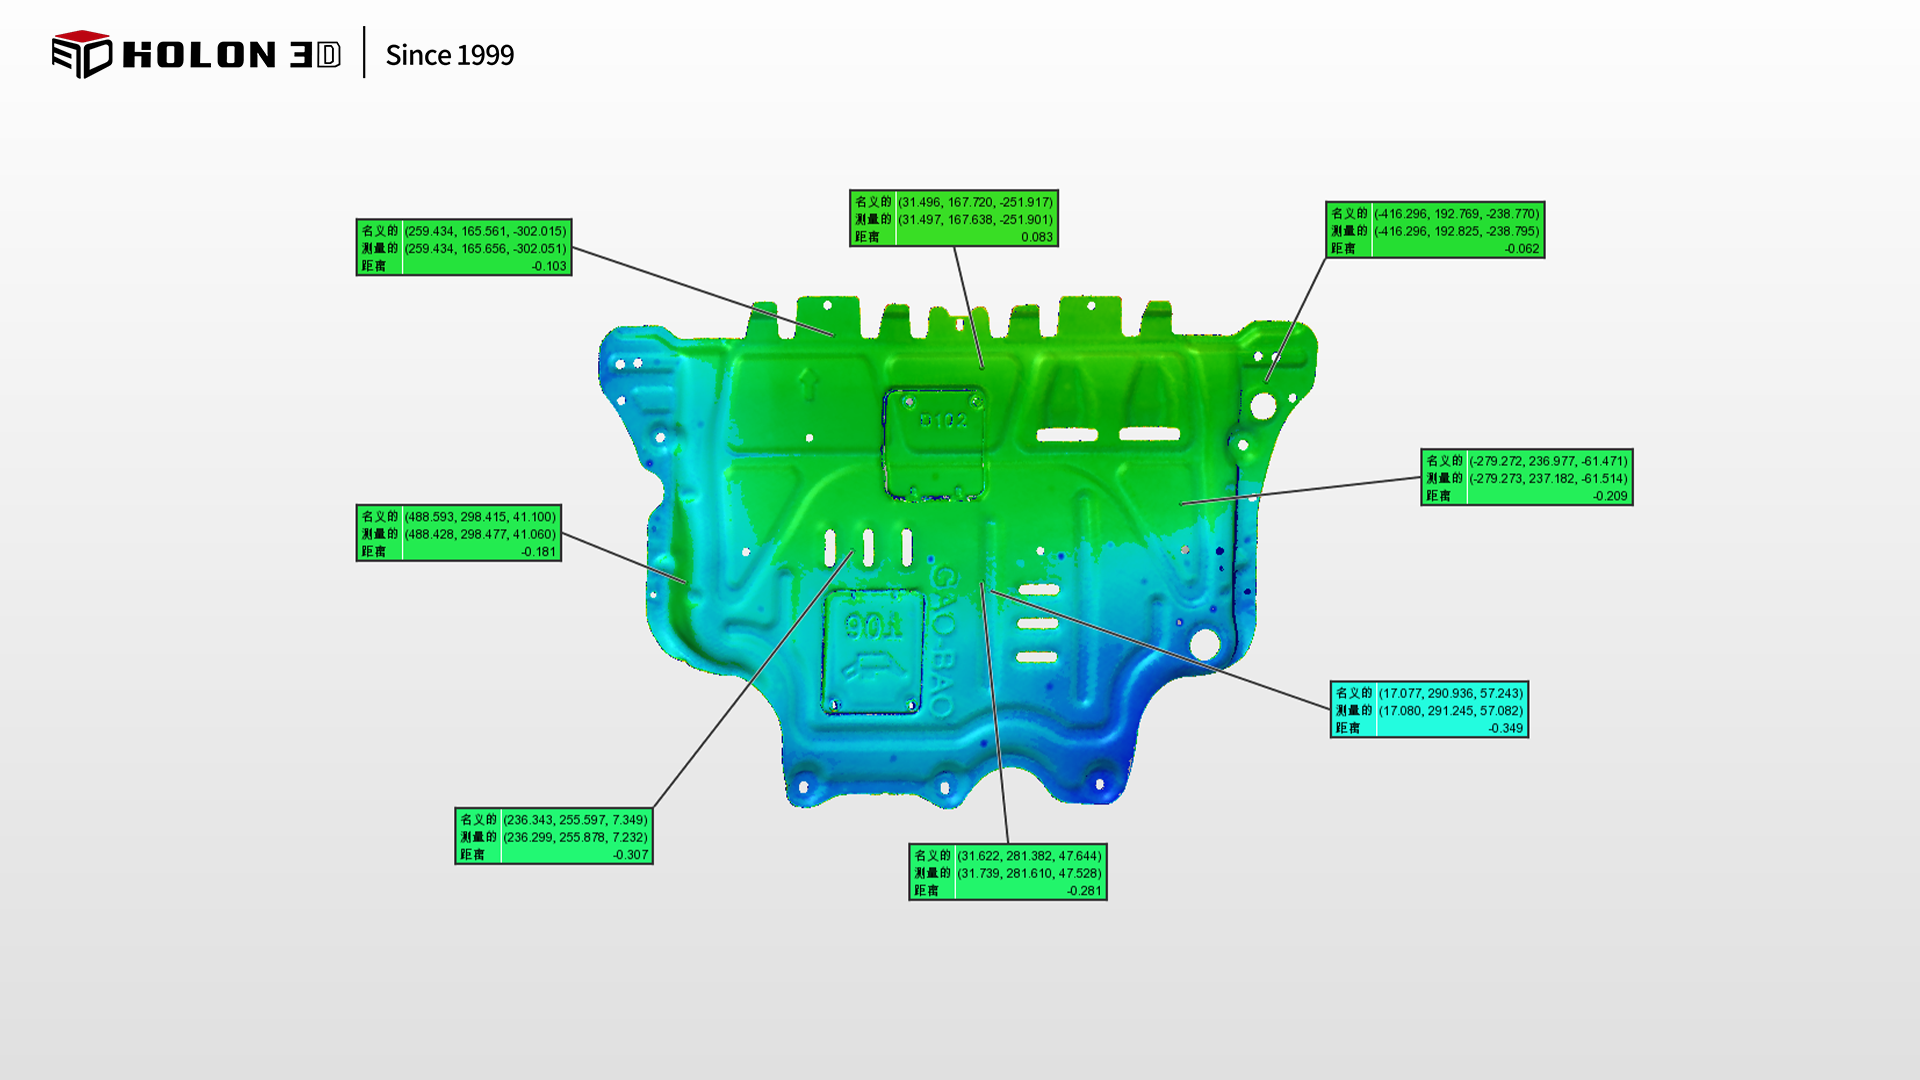Select the annotation with distance 0.083
Viewport: 1920px width, 1080px height.
[953, 218]
